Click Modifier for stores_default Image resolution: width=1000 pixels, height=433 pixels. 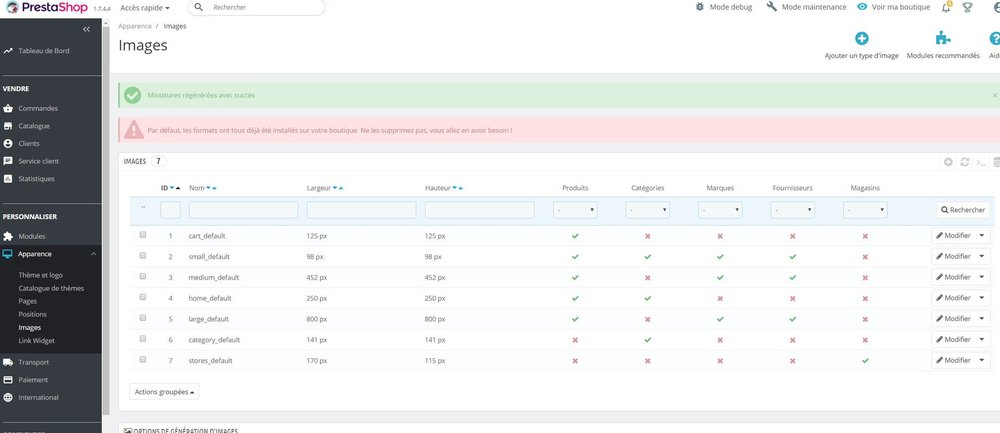(x=953, y=360)
